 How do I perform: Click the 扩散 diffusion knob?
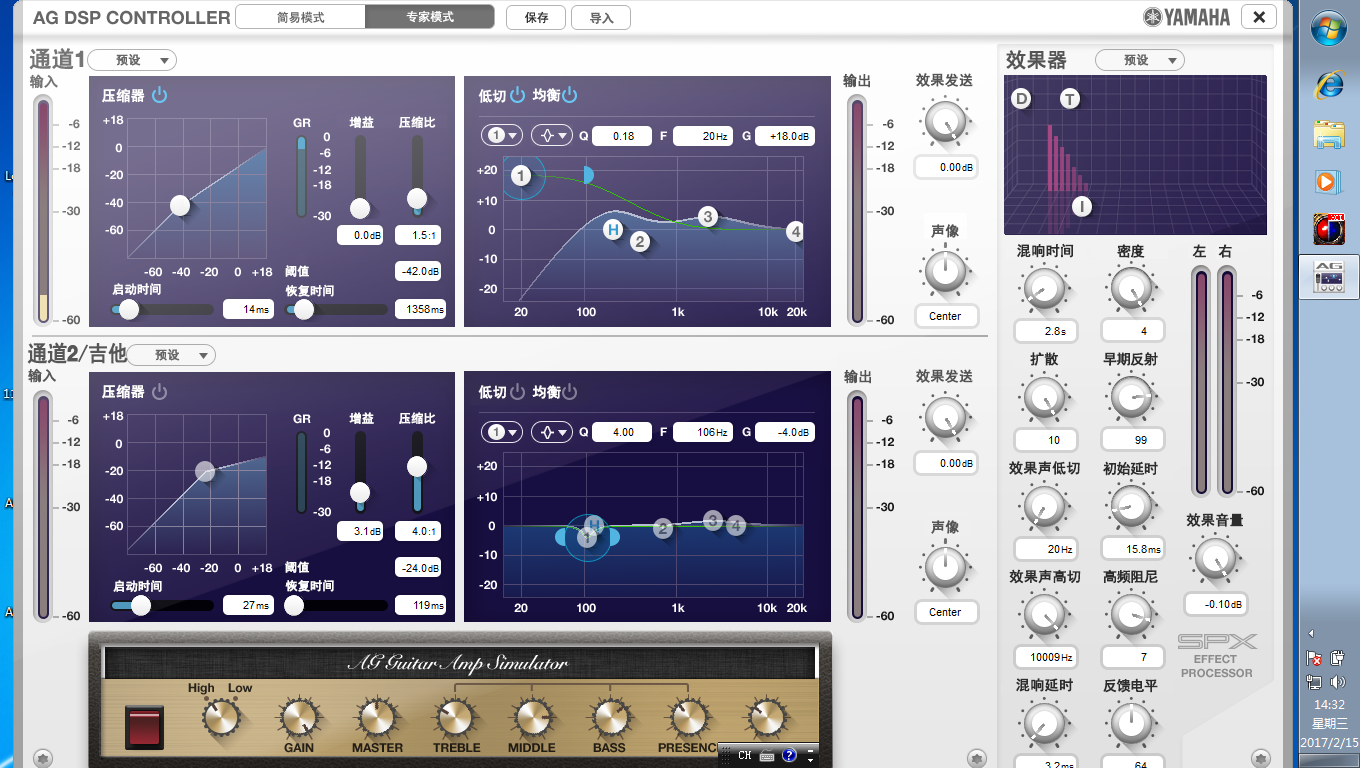click(1044, 398)
